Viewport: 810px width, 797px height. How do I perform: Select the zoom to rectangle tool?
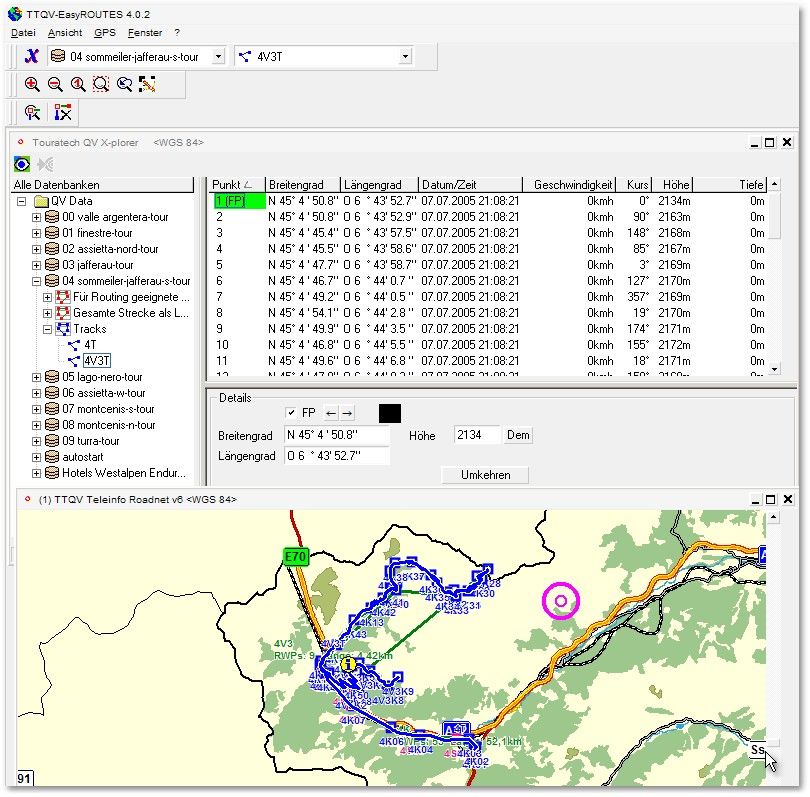tap(101, 85)
